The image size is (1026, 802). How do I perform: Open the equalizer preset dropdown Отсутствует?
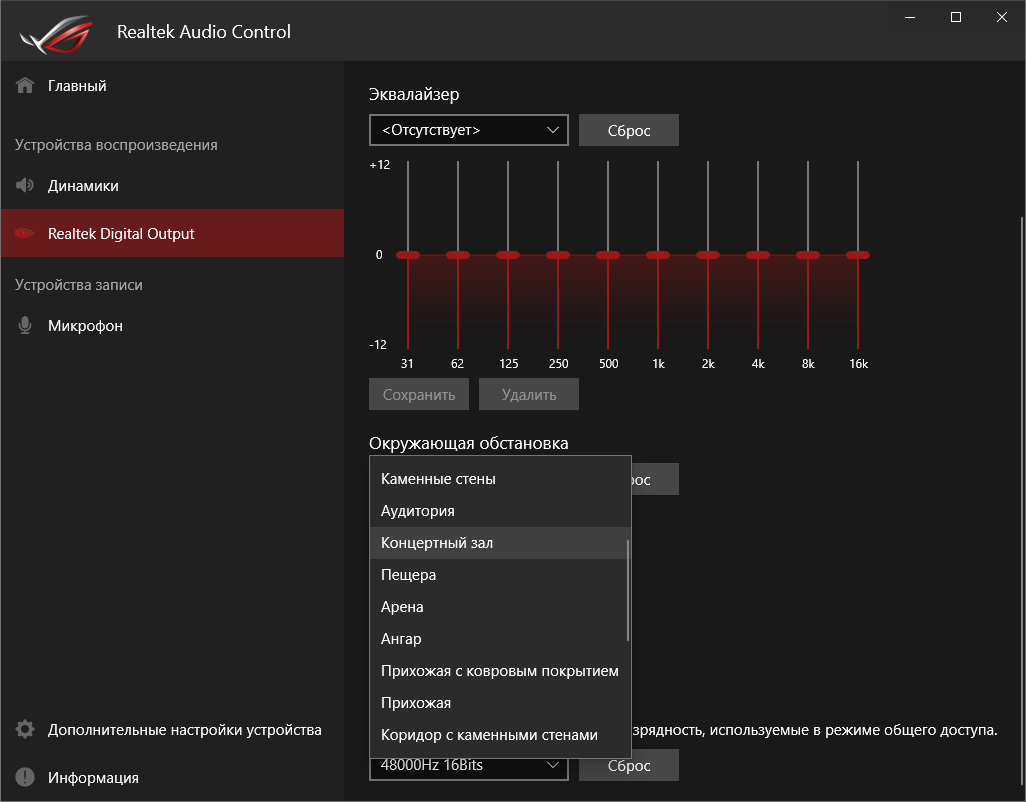point(469,130)
